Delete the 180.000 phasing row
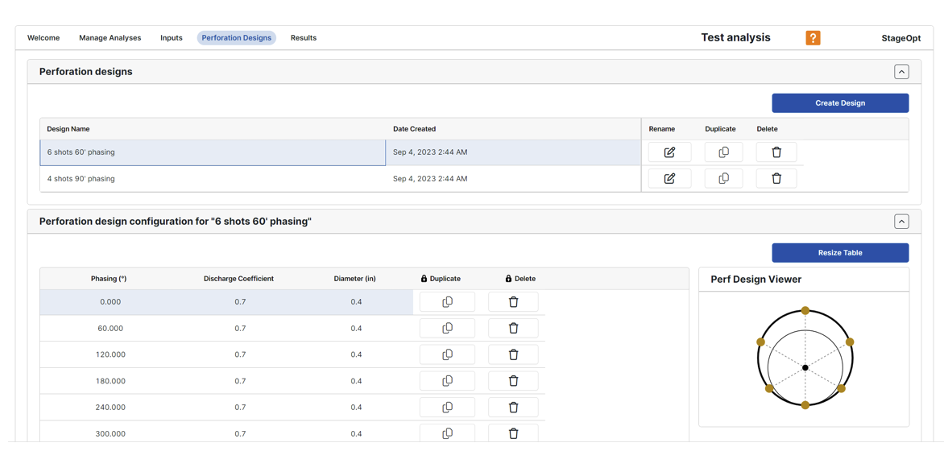This screenshot has width=950, height=464. click(x=513, y=380)
